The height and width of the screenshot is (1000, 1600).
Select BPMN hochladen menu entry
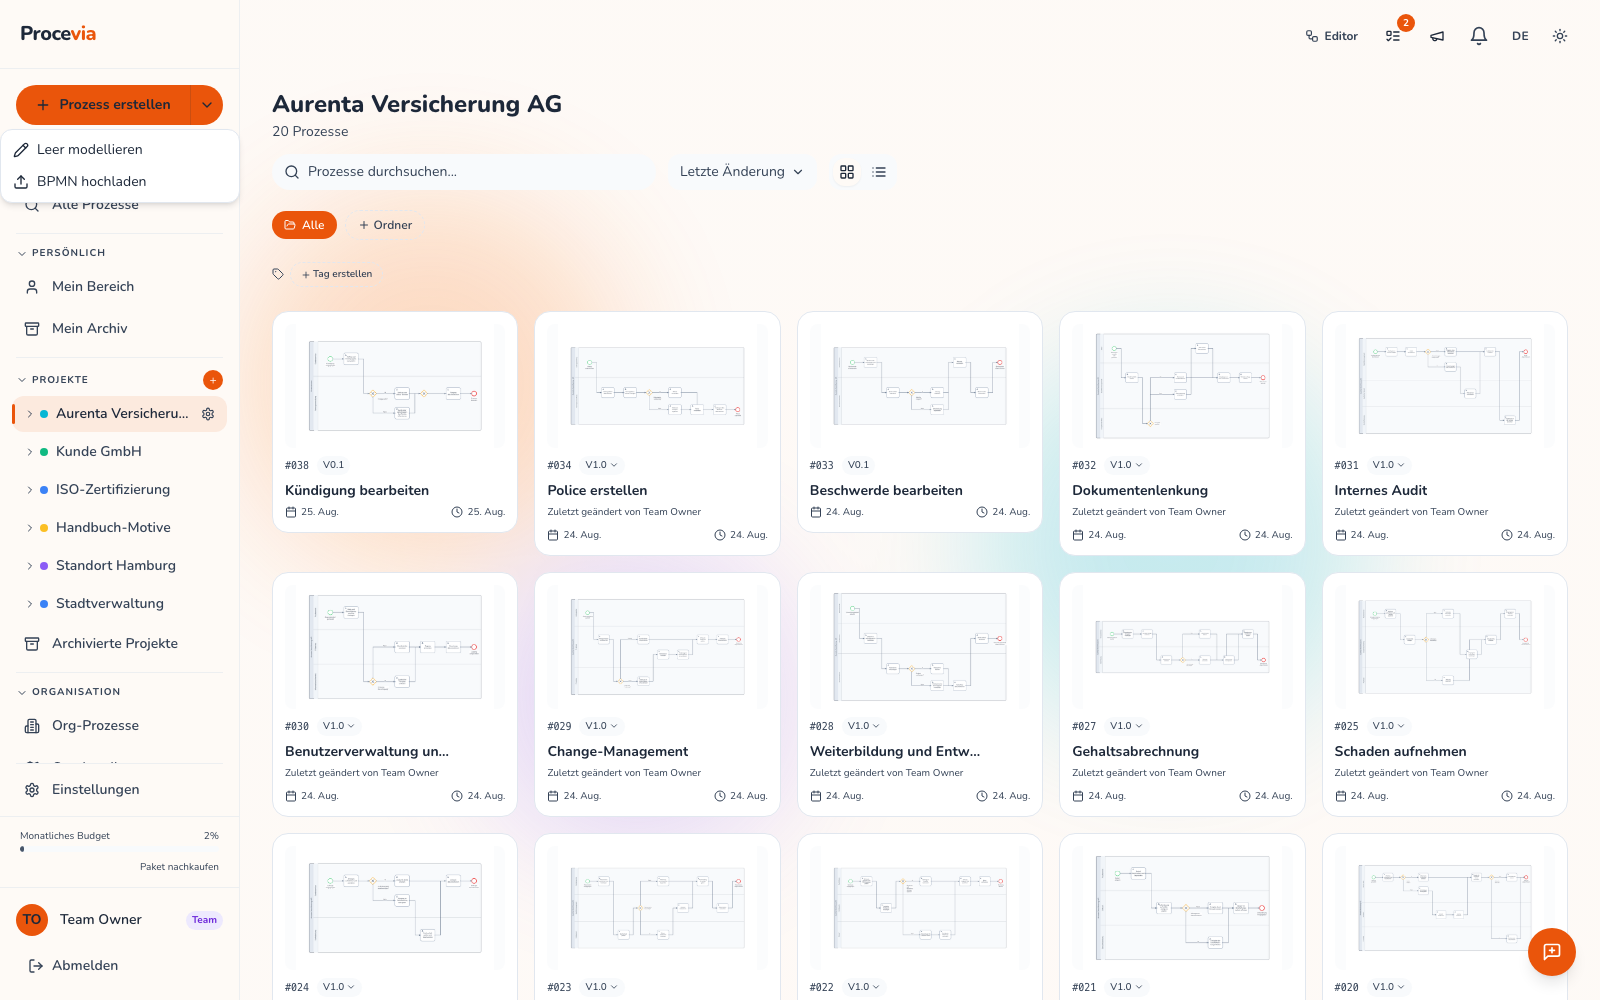tap(120, 181)
